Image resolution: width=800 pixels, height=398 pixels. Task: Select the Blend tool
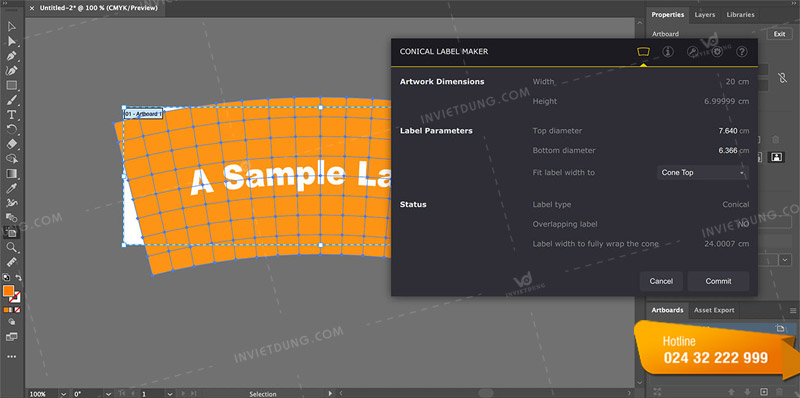click(12, 218)
